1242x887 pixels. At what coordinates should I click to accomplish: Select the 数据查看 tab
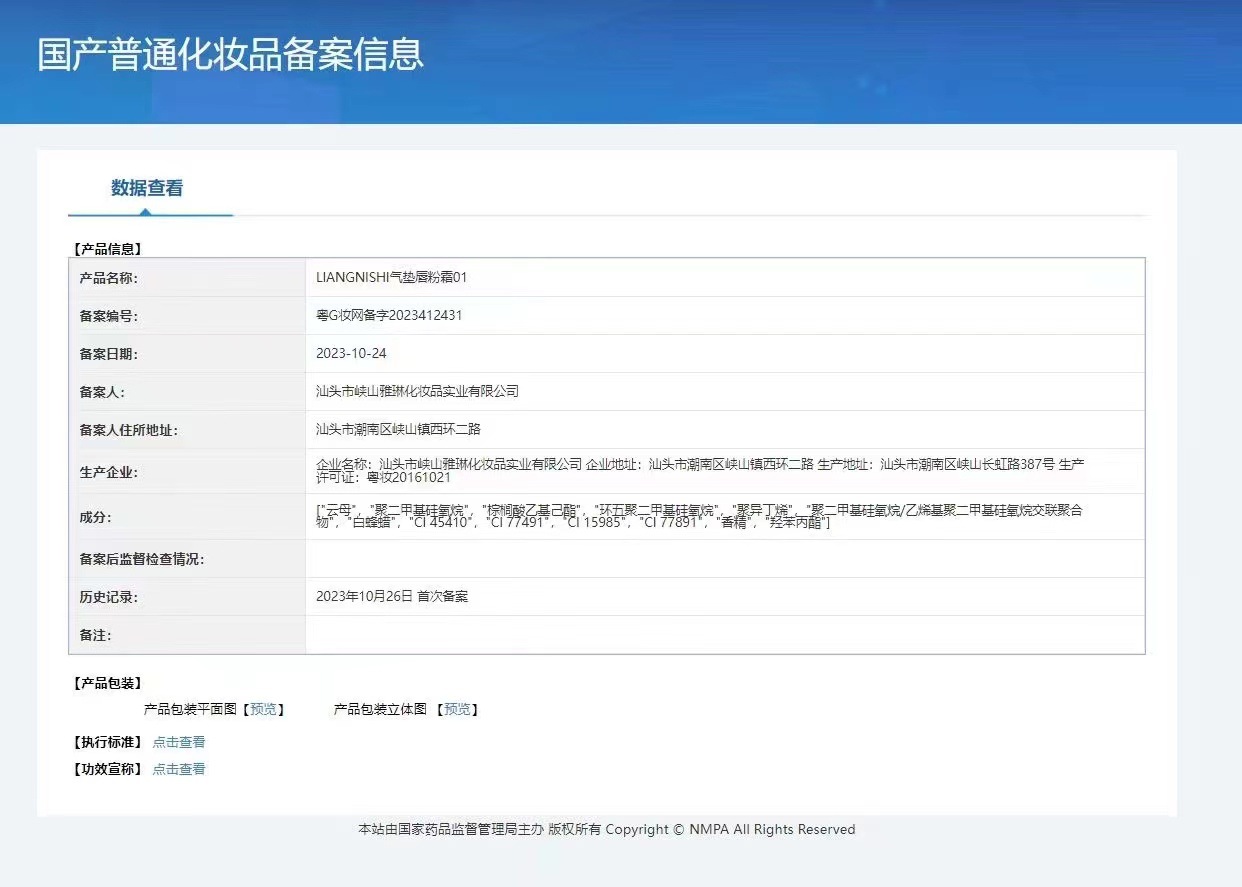147,188
